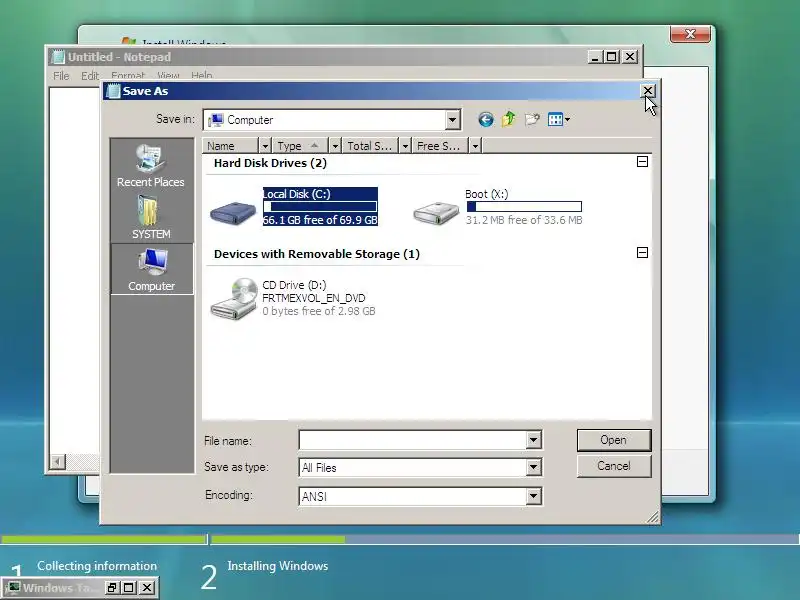Maximize the Notepad window
This screenshot has height=600, width=800.
612,57
